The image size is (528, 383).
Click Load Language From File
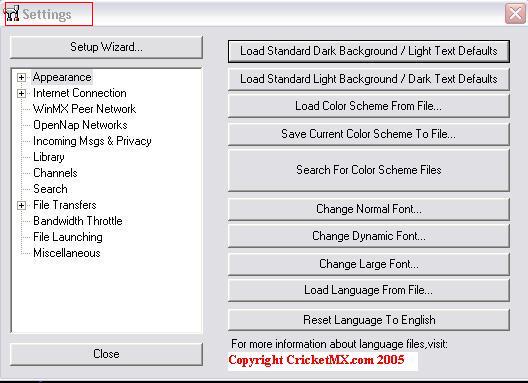pos(369,290)
